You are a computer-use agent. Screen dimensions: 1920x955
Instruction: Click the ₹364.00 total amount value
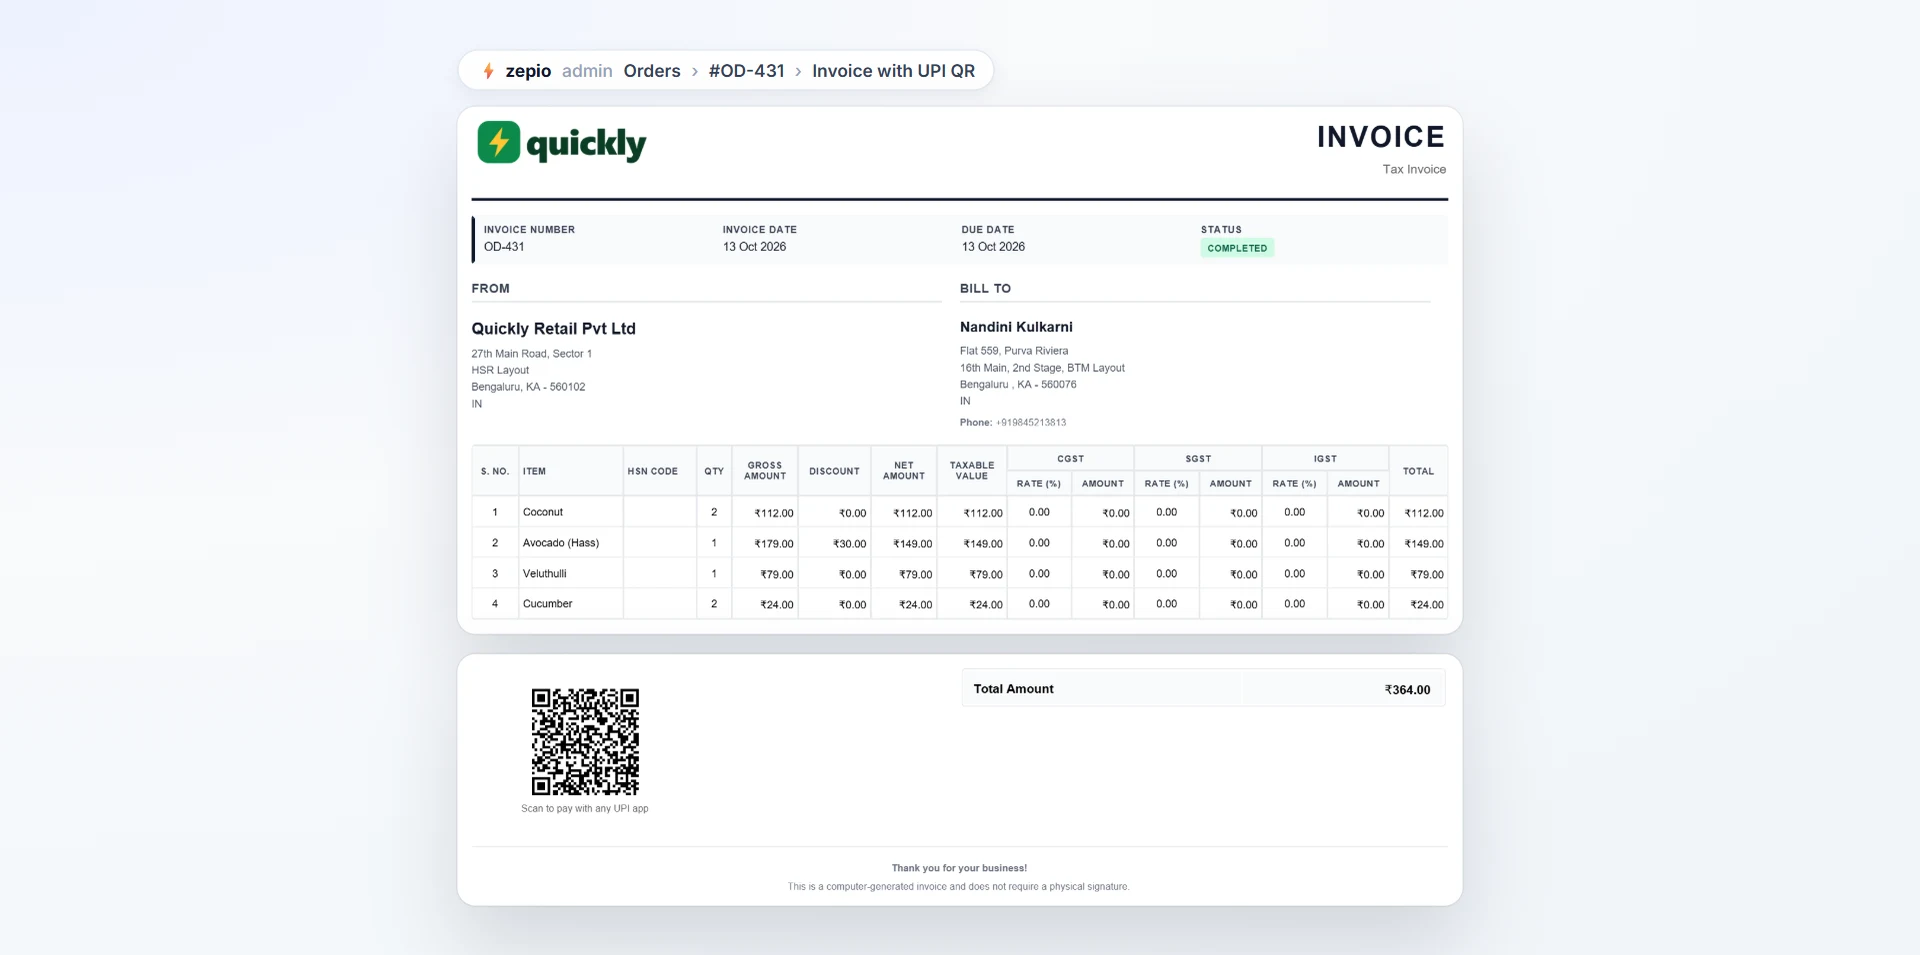tap(1407, 690)
